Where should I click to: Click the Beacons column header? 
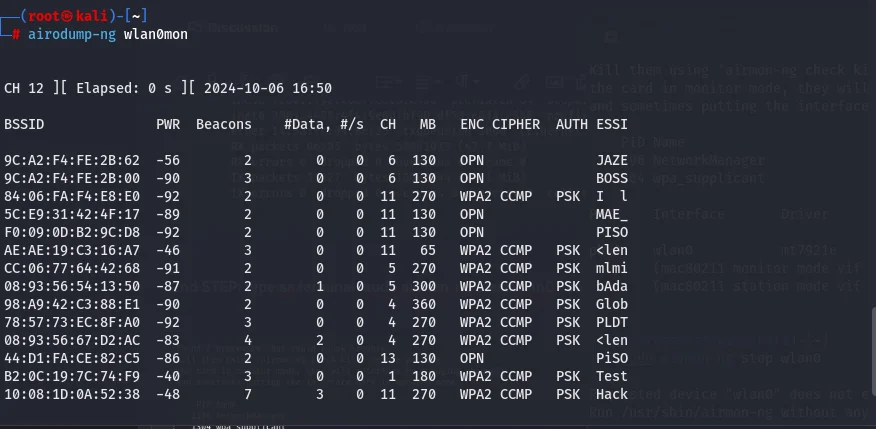pyautogui.click(x=223, y=125)
